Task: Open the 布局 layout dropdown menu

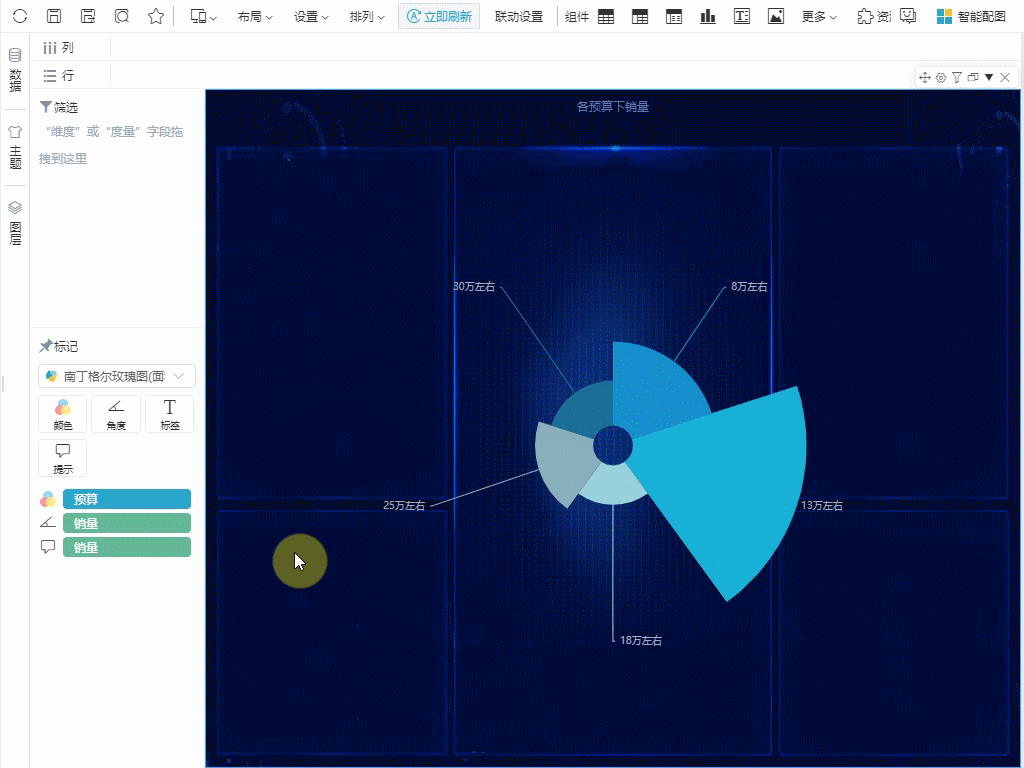Action: pyautogui.click(x=255, y=16)
